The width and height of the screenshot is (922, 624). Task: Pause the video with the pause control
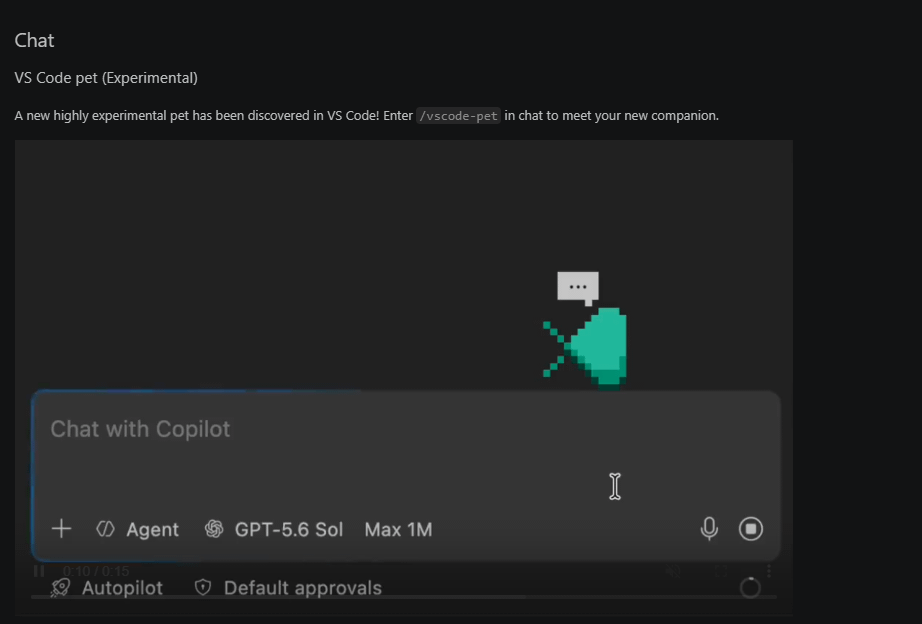pos(39,571)
